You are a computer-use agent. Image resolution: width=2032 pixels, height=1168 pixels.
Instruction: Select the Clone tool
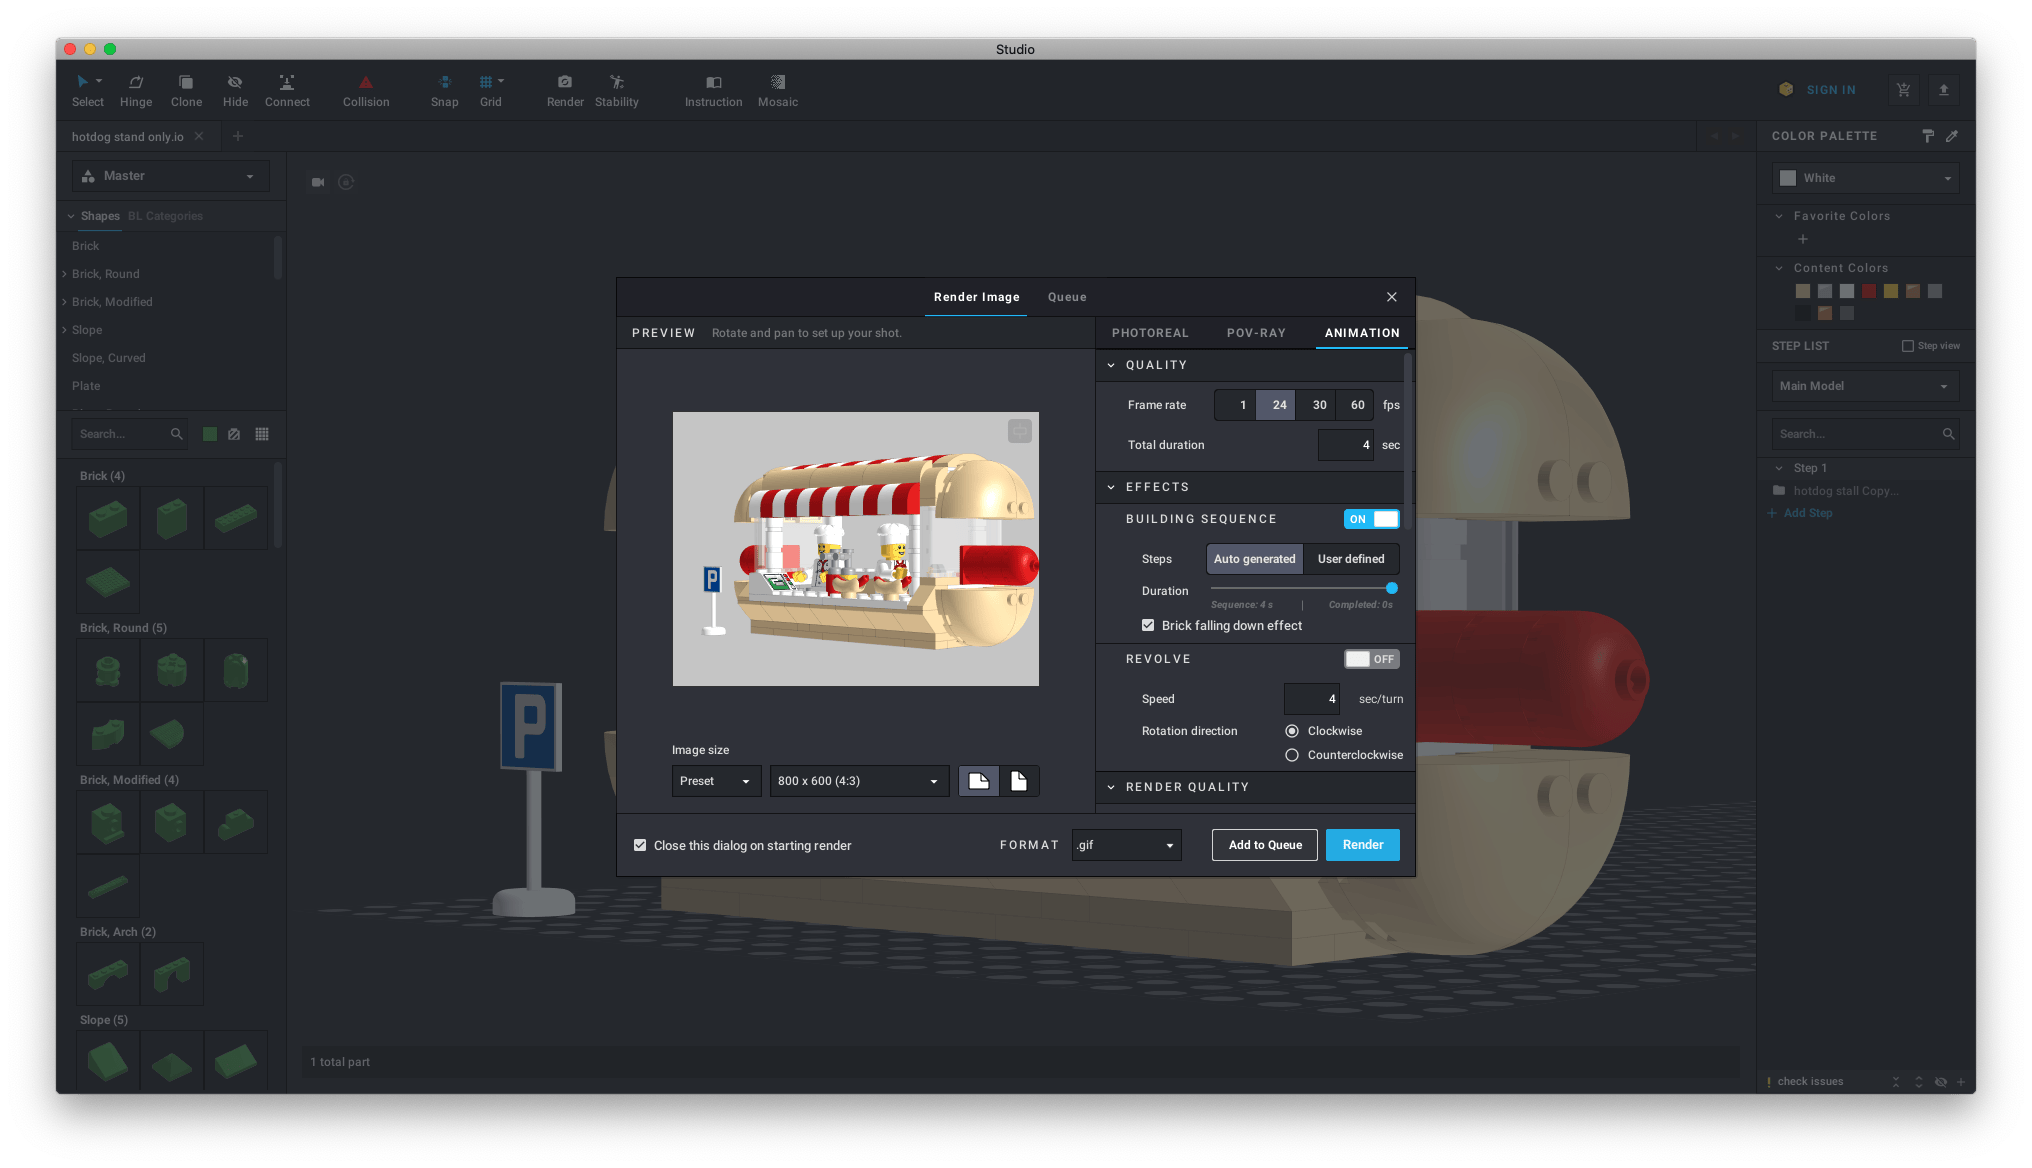[x=186, y=83]
